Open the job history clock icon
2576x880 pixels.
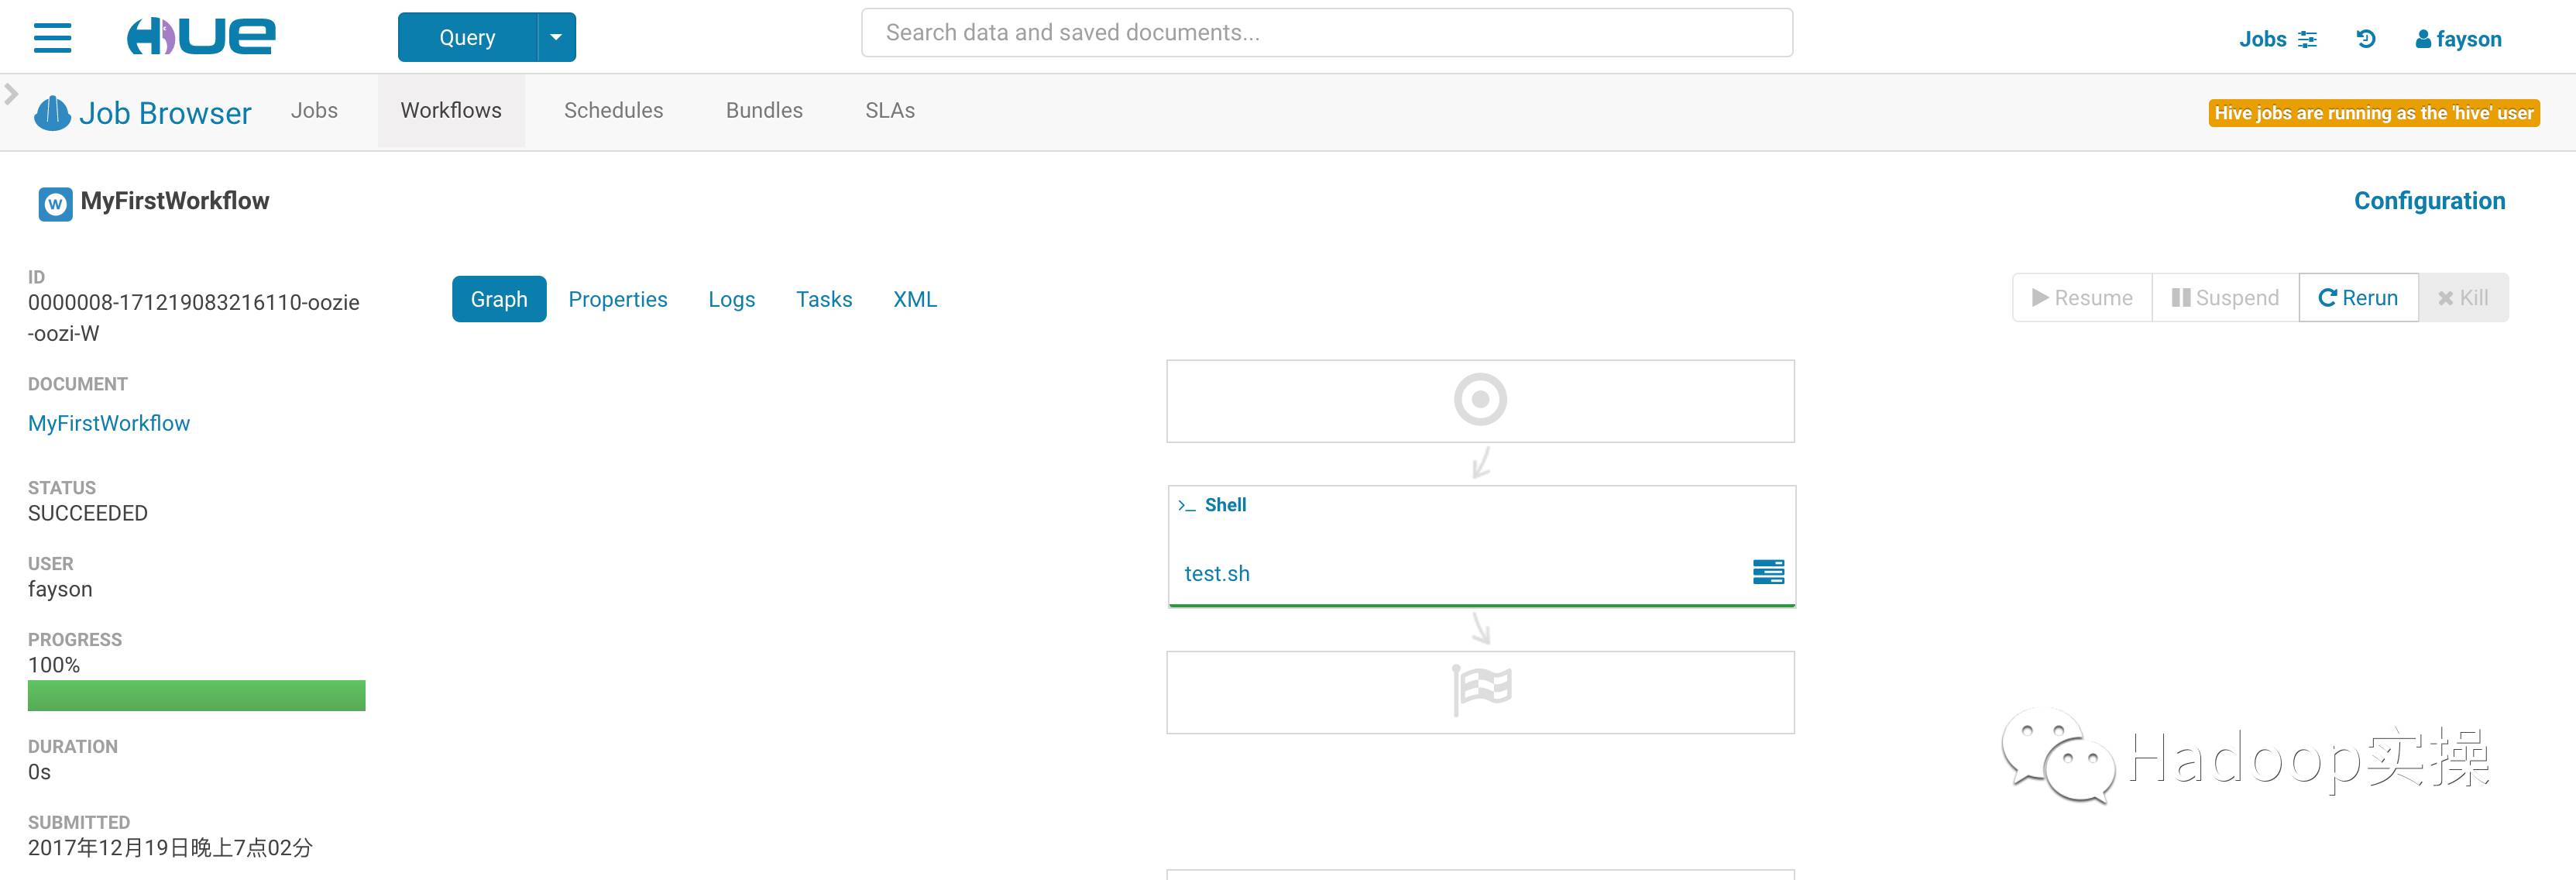coord(2365,39)
